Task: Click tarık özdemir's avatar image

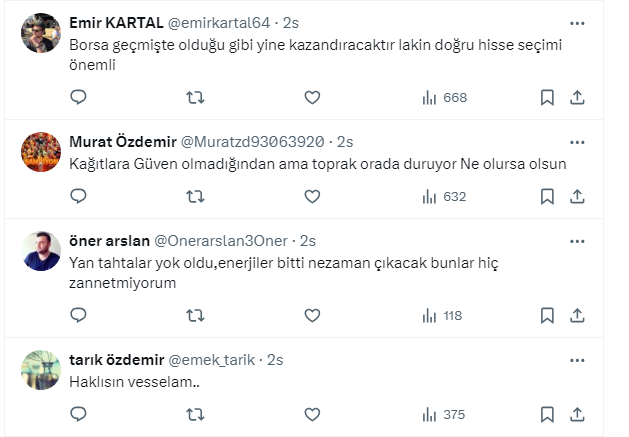Action: click(42, 370)
